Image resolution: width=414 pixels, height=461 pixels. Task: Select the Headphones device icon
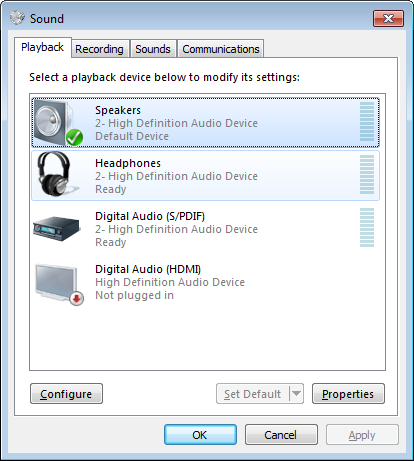click(57, 174)
